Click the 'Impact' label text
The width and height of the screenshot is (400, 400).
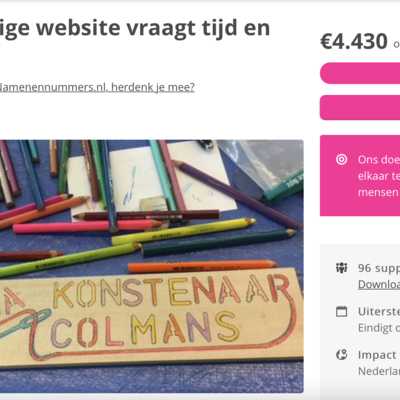pyautogui.click(x=377, y=355)
